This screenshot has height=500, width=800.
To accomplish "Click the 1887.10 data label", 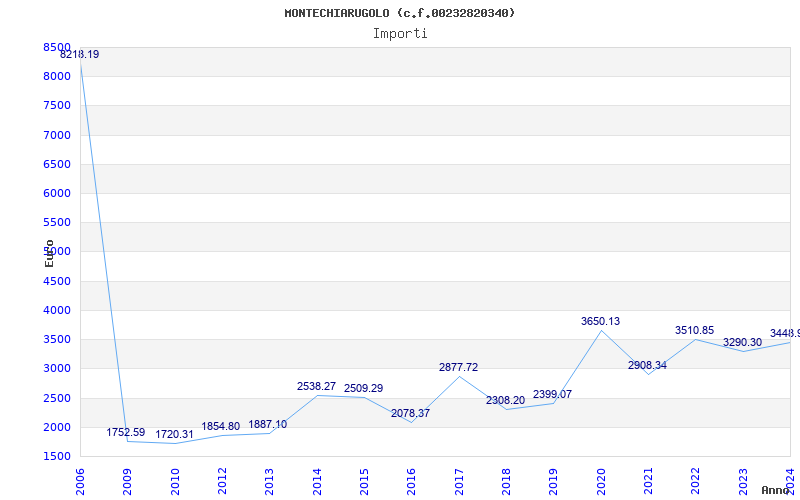I will coord(267,424).
